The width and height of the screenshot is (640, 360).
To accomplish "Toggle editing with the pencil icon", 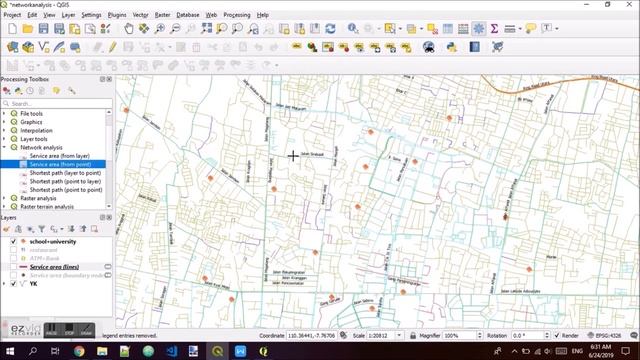I will pyautogui.click(x=112, y=47).
